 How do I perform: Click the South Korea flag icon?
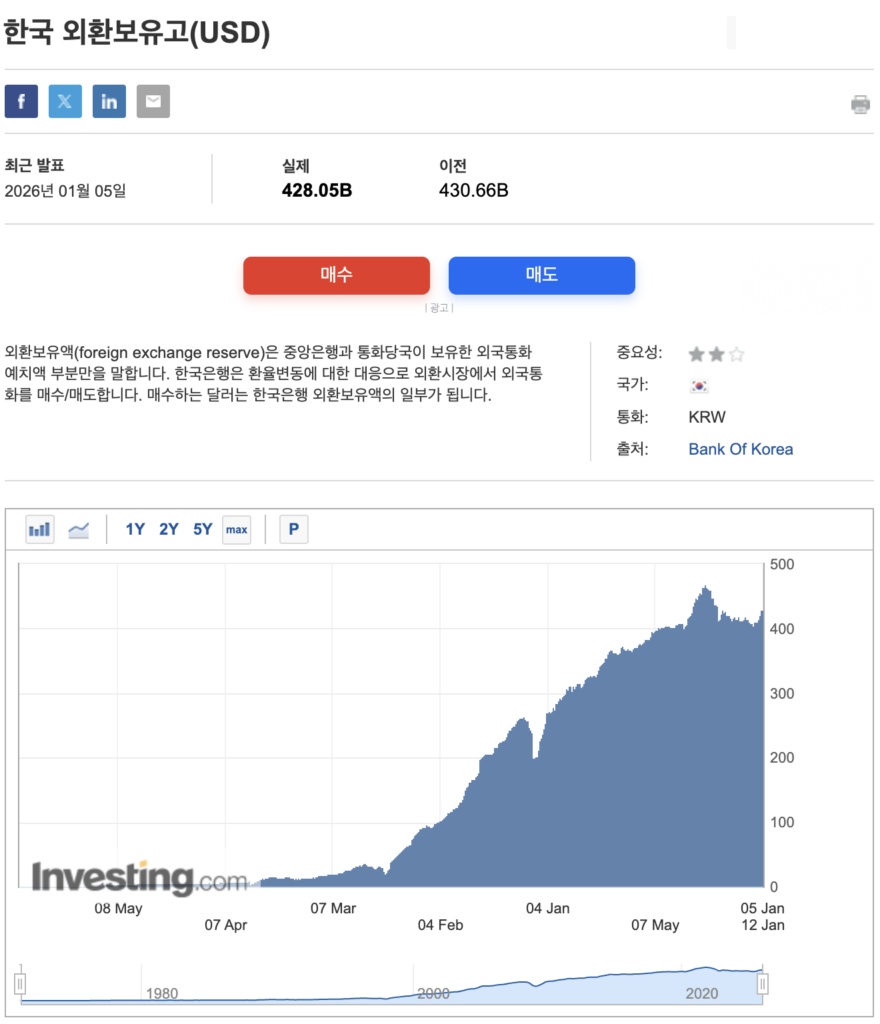699,386
